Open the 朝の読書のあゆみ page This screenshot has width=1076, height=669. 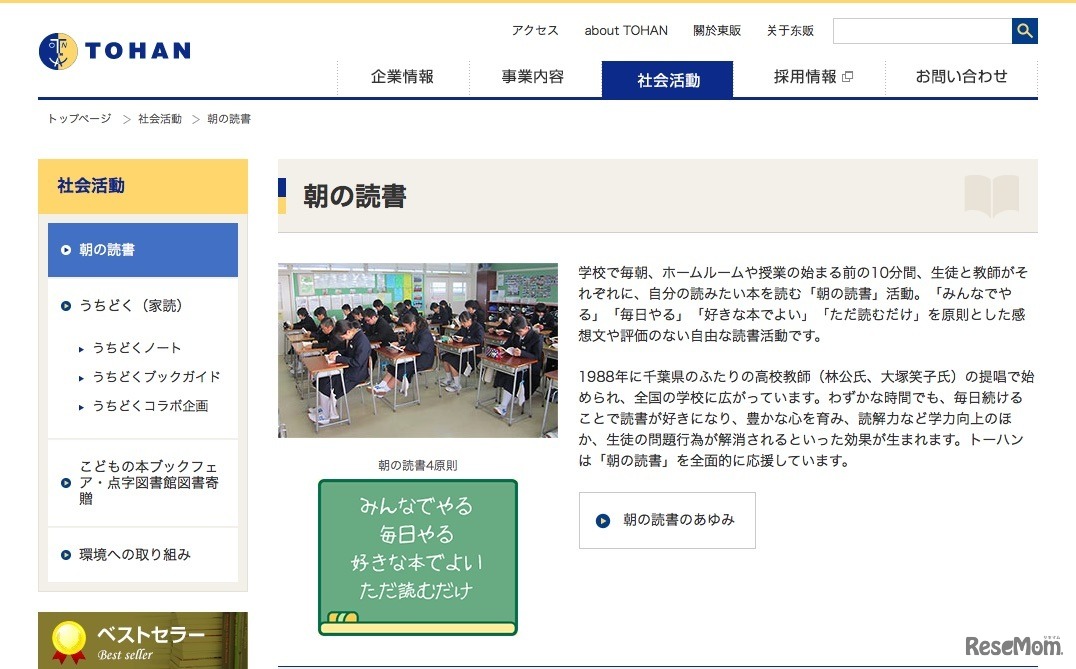click(666, 520)
